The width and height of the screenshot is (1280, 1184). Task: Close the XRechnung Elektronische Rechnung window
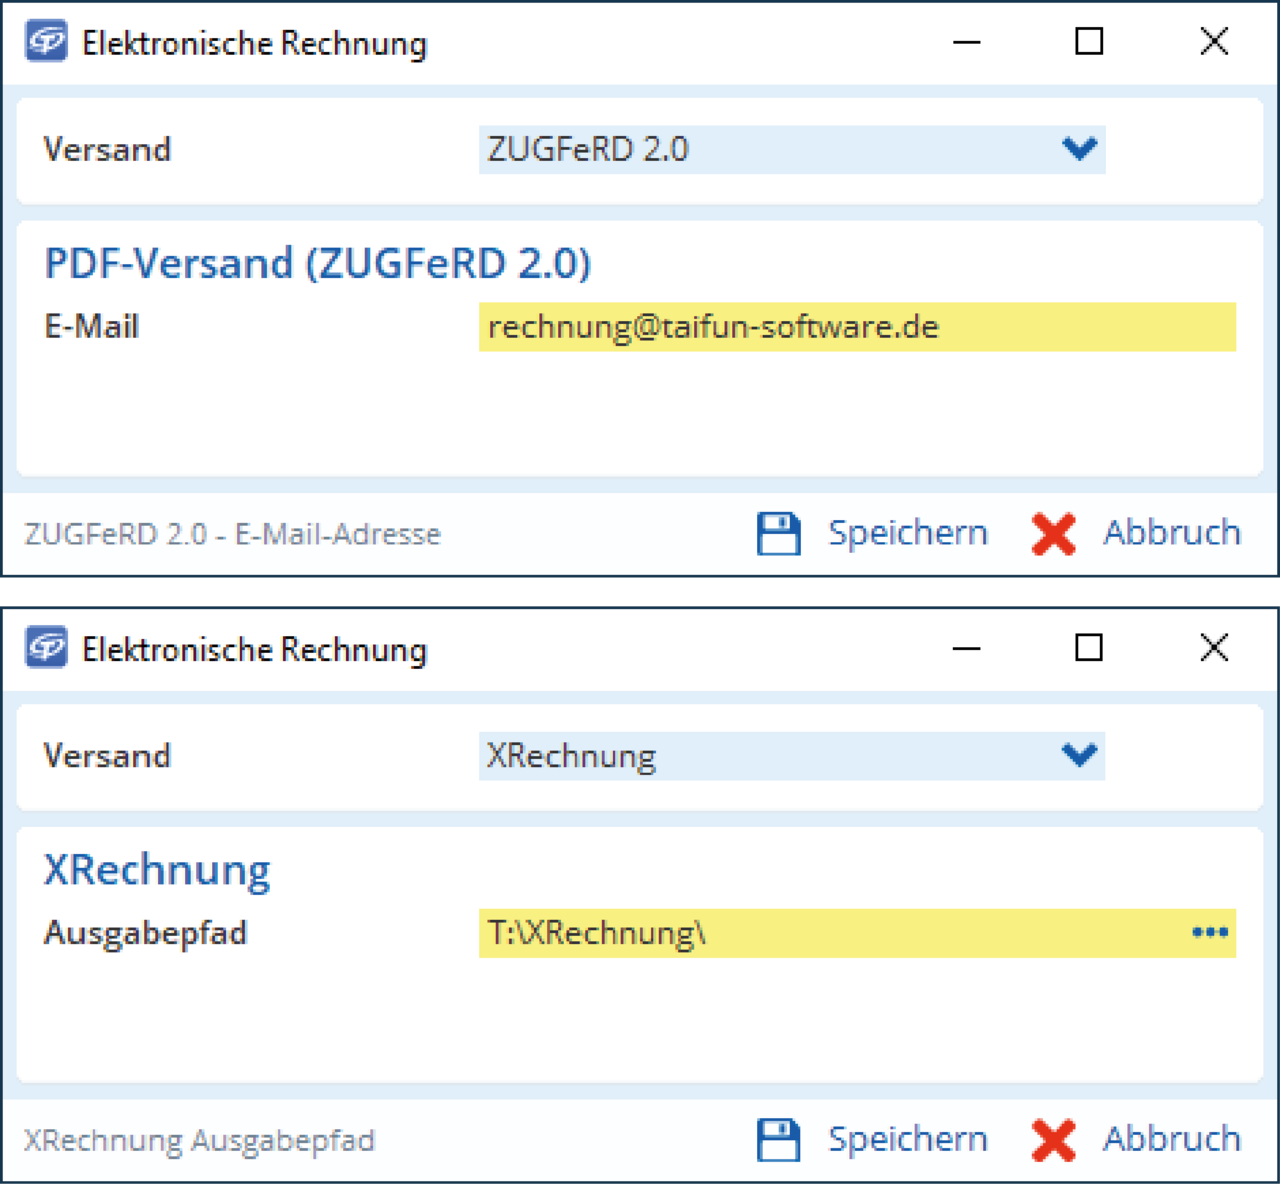tap(1214, 648)
